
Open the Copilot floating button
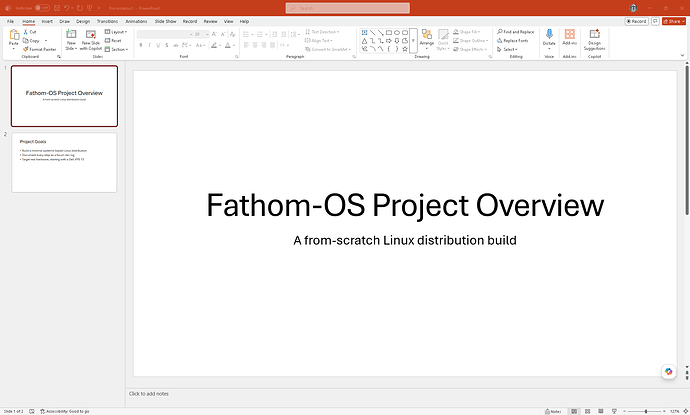(x=668, y=371)
